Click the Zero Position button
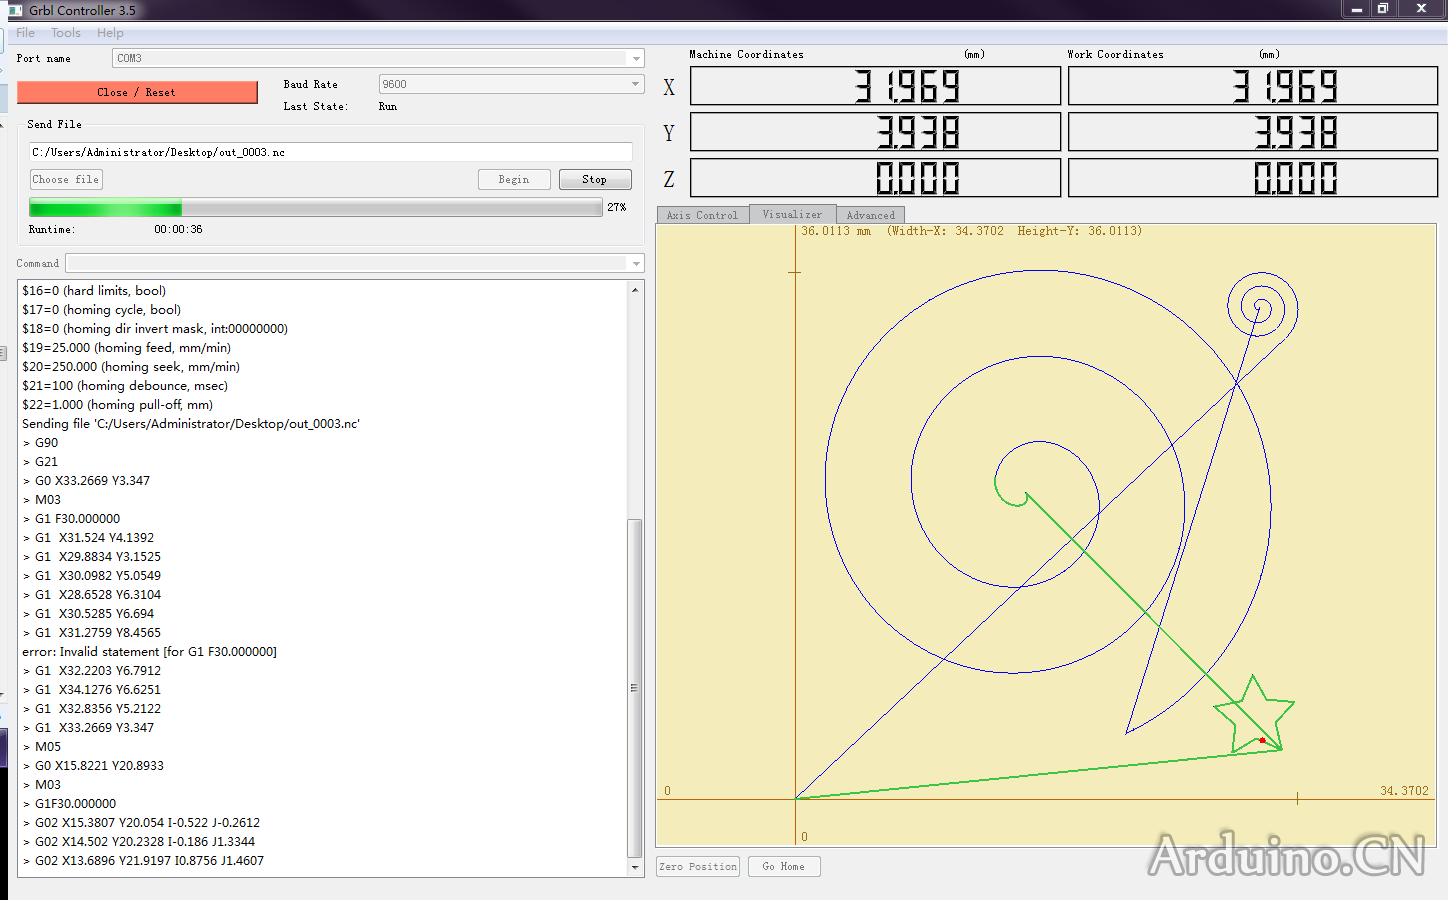The width and height of the screenshot is (1448, 900). pos(698,867)
